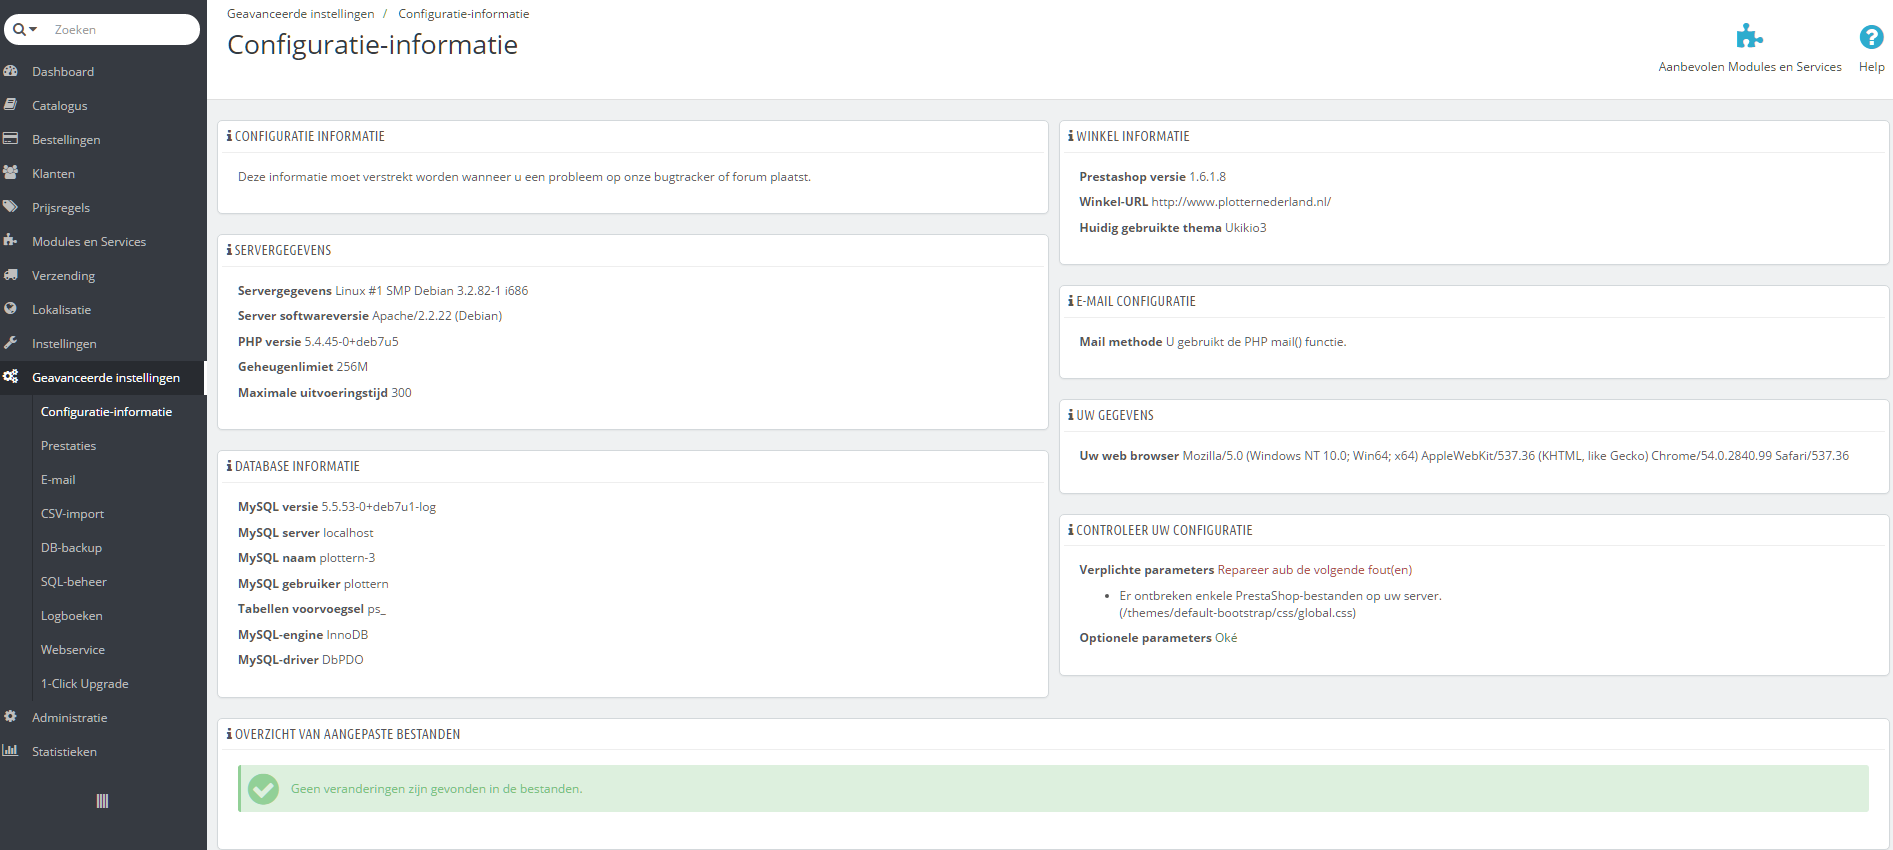Click the Statistieken bar chart icon

[x=10, y=751]
